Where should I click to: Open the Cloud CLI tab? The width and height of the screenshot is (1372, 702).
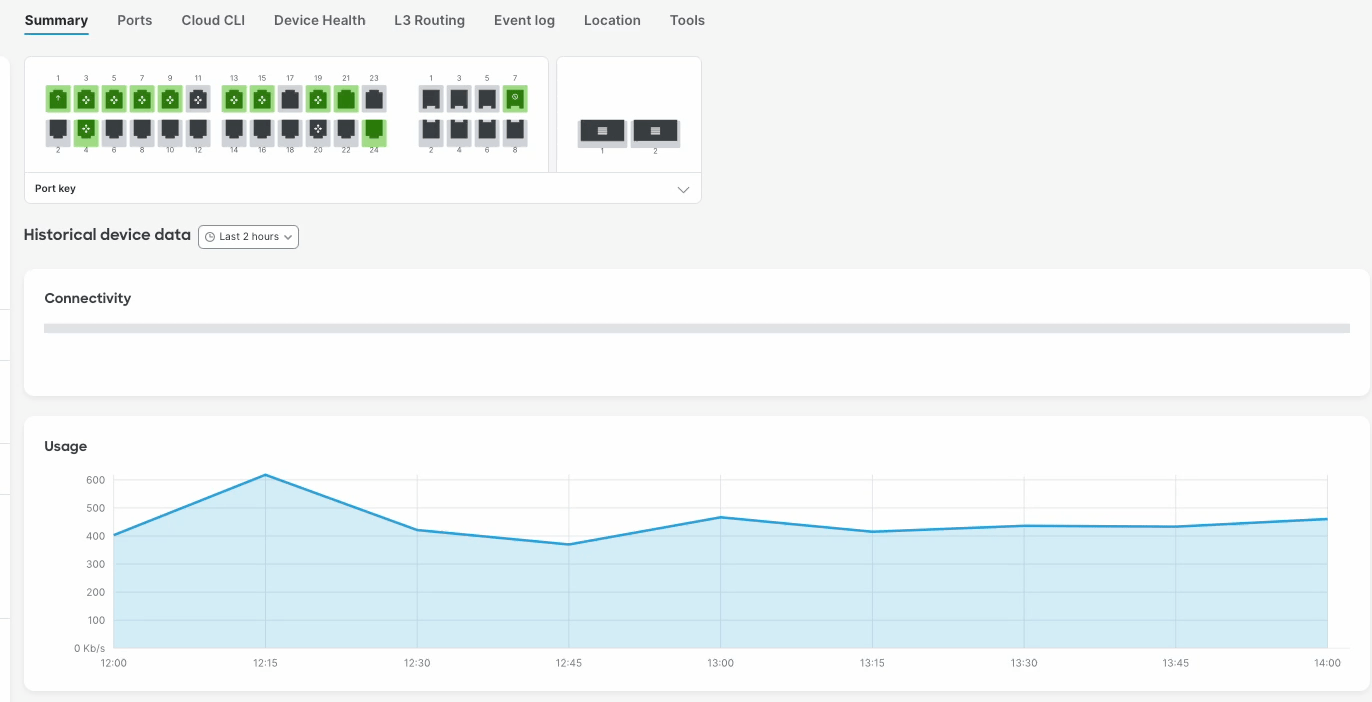pyautogui.click(x=213, y=20)
